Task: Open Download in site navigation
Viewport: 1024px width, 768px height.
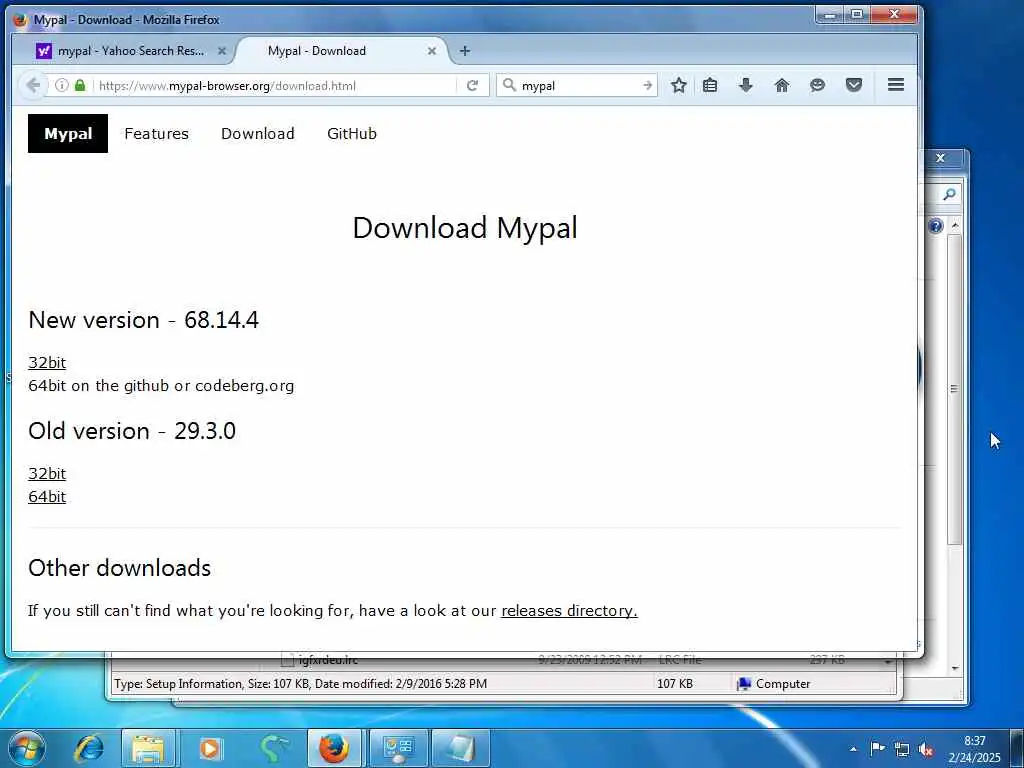Action: click(258, 133)
